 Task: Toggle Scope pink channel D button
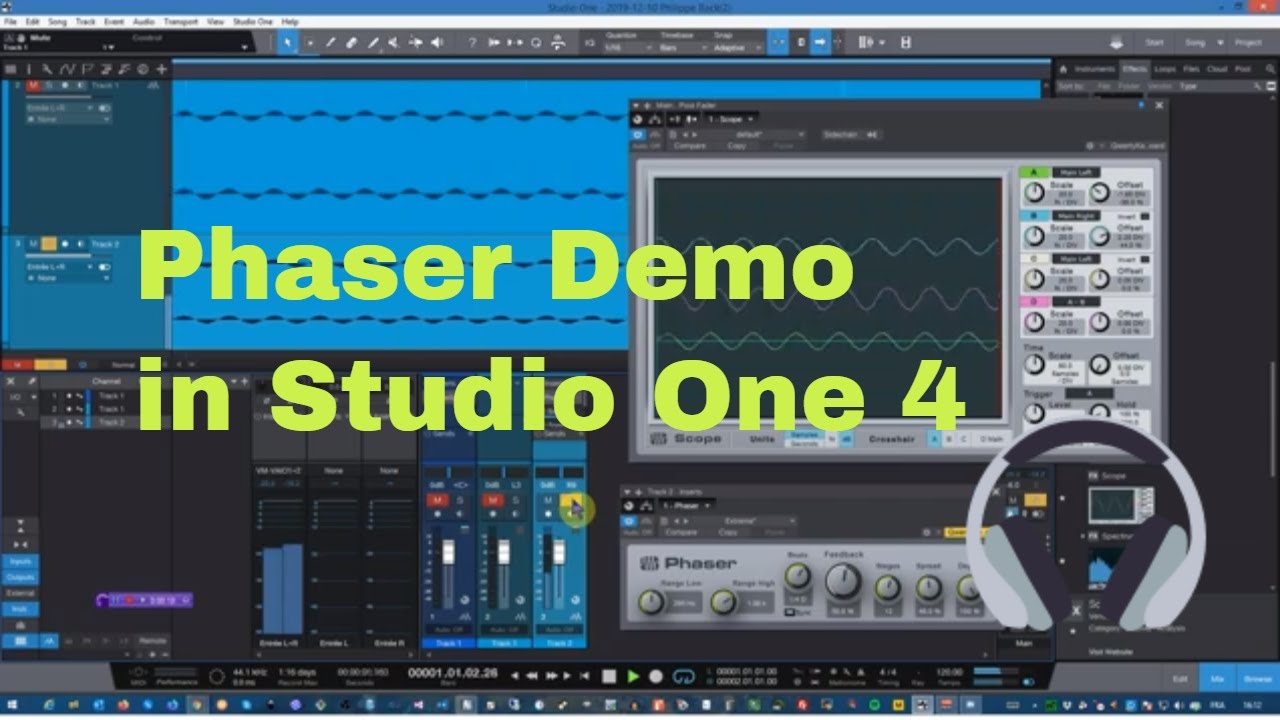1033,301
